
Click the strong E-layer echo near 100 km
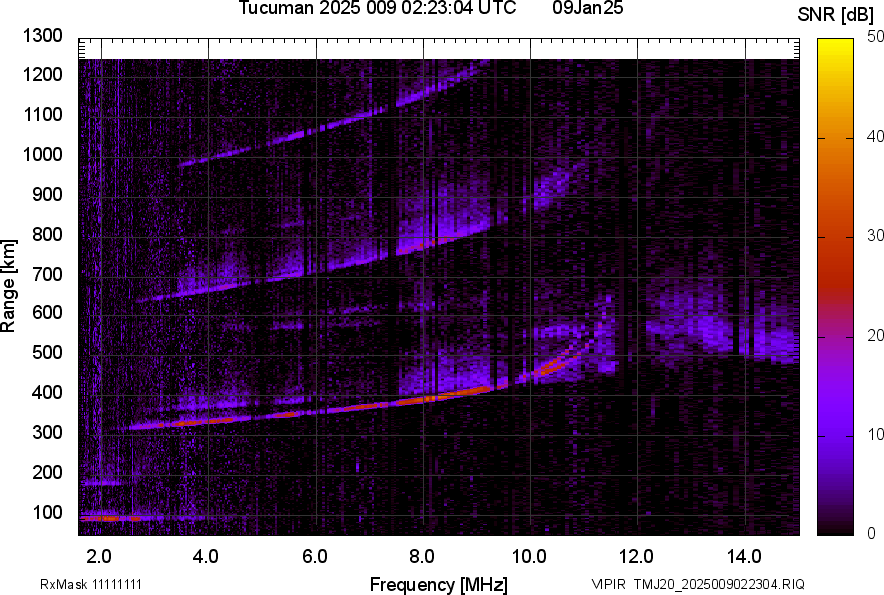click(x=110, y=518)
